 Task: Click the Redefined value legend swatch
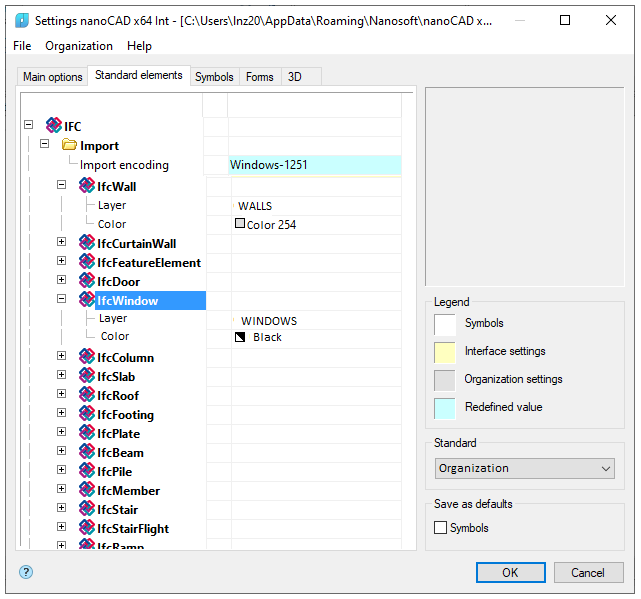point(445,408)
